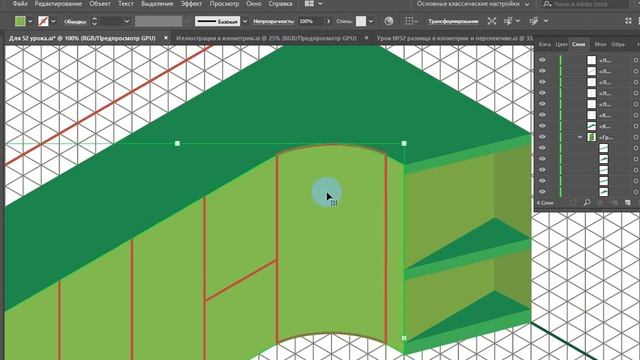This screenshot has width=640, height=360.
Task: Open the Эффект menu
Action: (x=191, y=4)
